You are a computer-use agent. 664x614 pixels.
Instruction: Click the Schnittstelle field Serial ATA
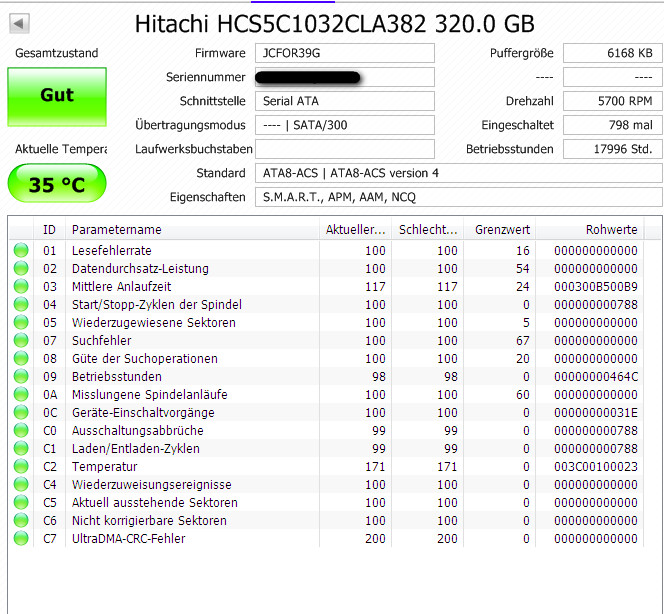[345, 101]
